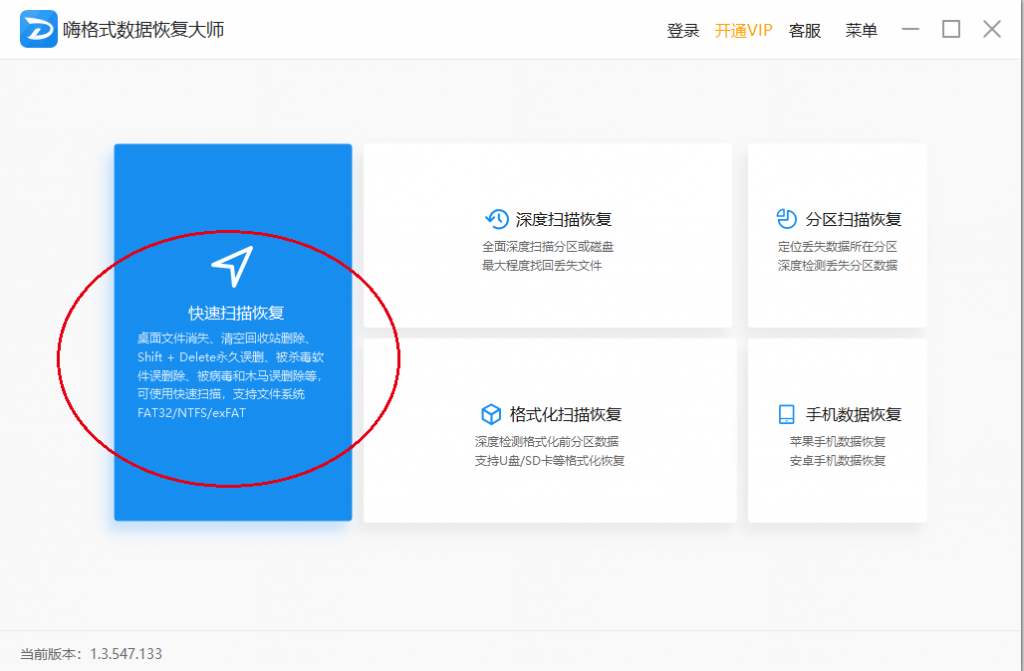Screen dimensions: 1024x671
Task: Click the partition scan pie icon
Action: [x=786, y=219]
